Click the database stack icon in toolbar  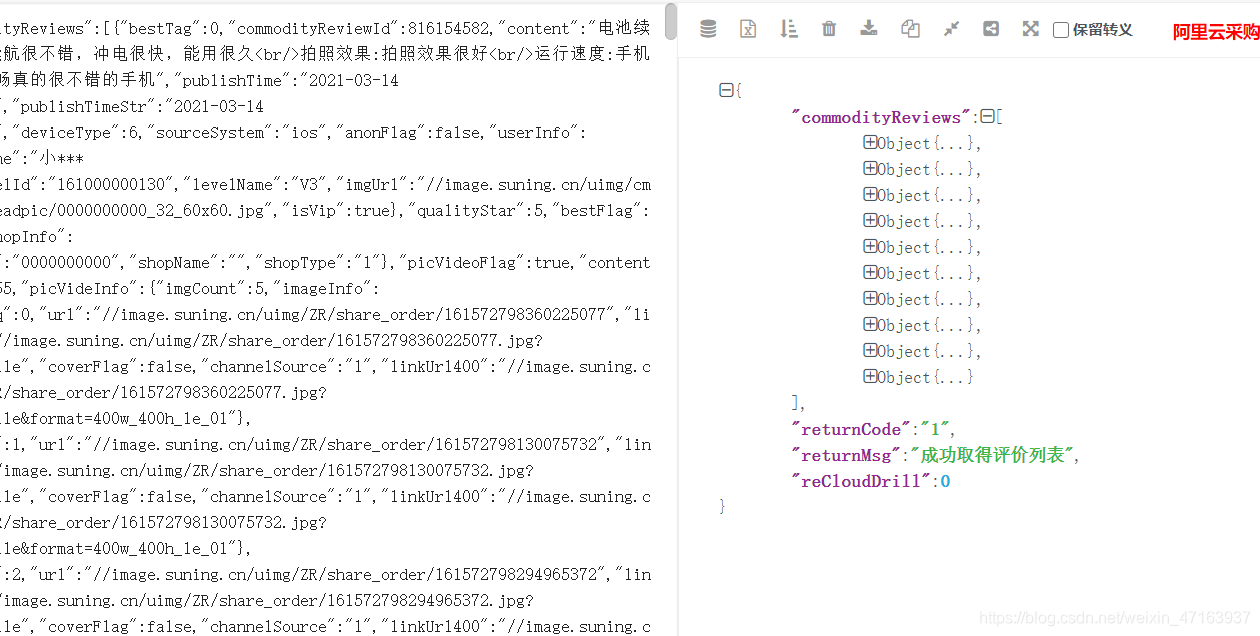point(708,29)
